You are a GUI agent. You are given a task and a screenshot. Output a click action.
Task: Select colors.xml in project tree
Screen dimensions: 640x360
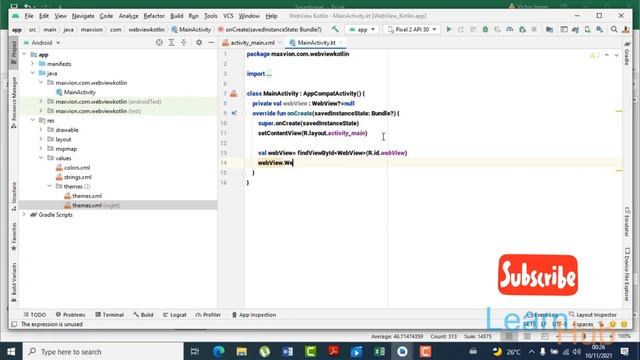77,167
